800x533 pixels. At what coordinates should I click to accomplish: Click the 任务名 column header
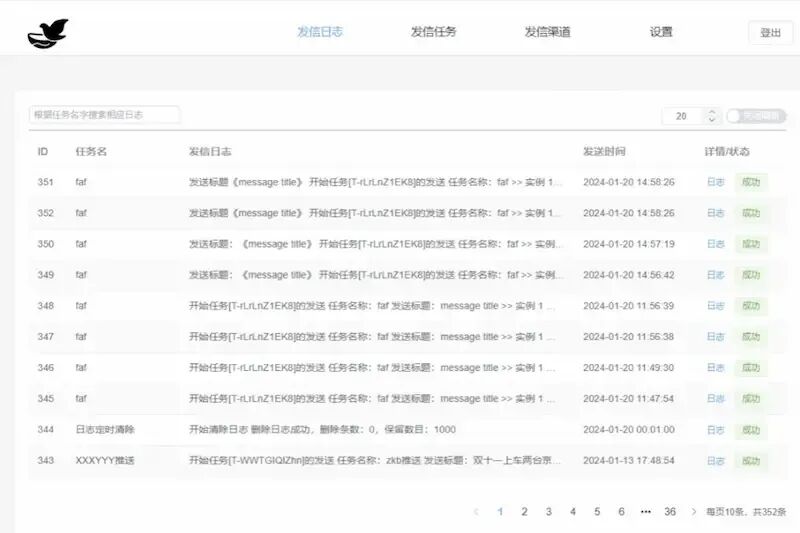click(91, 151)
